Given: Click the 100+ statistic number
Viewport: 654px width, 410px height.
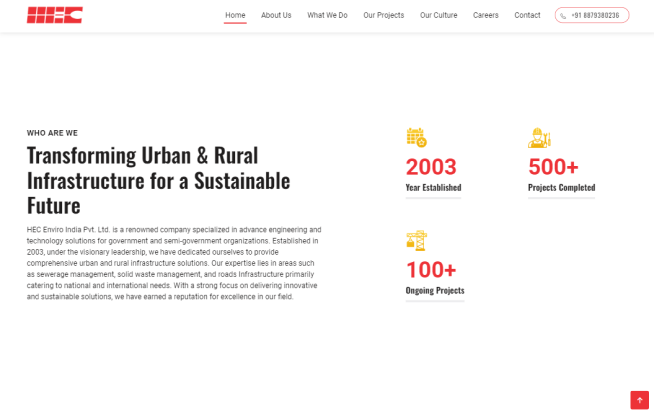Looking at the screenshot, I should click(431, 269).
